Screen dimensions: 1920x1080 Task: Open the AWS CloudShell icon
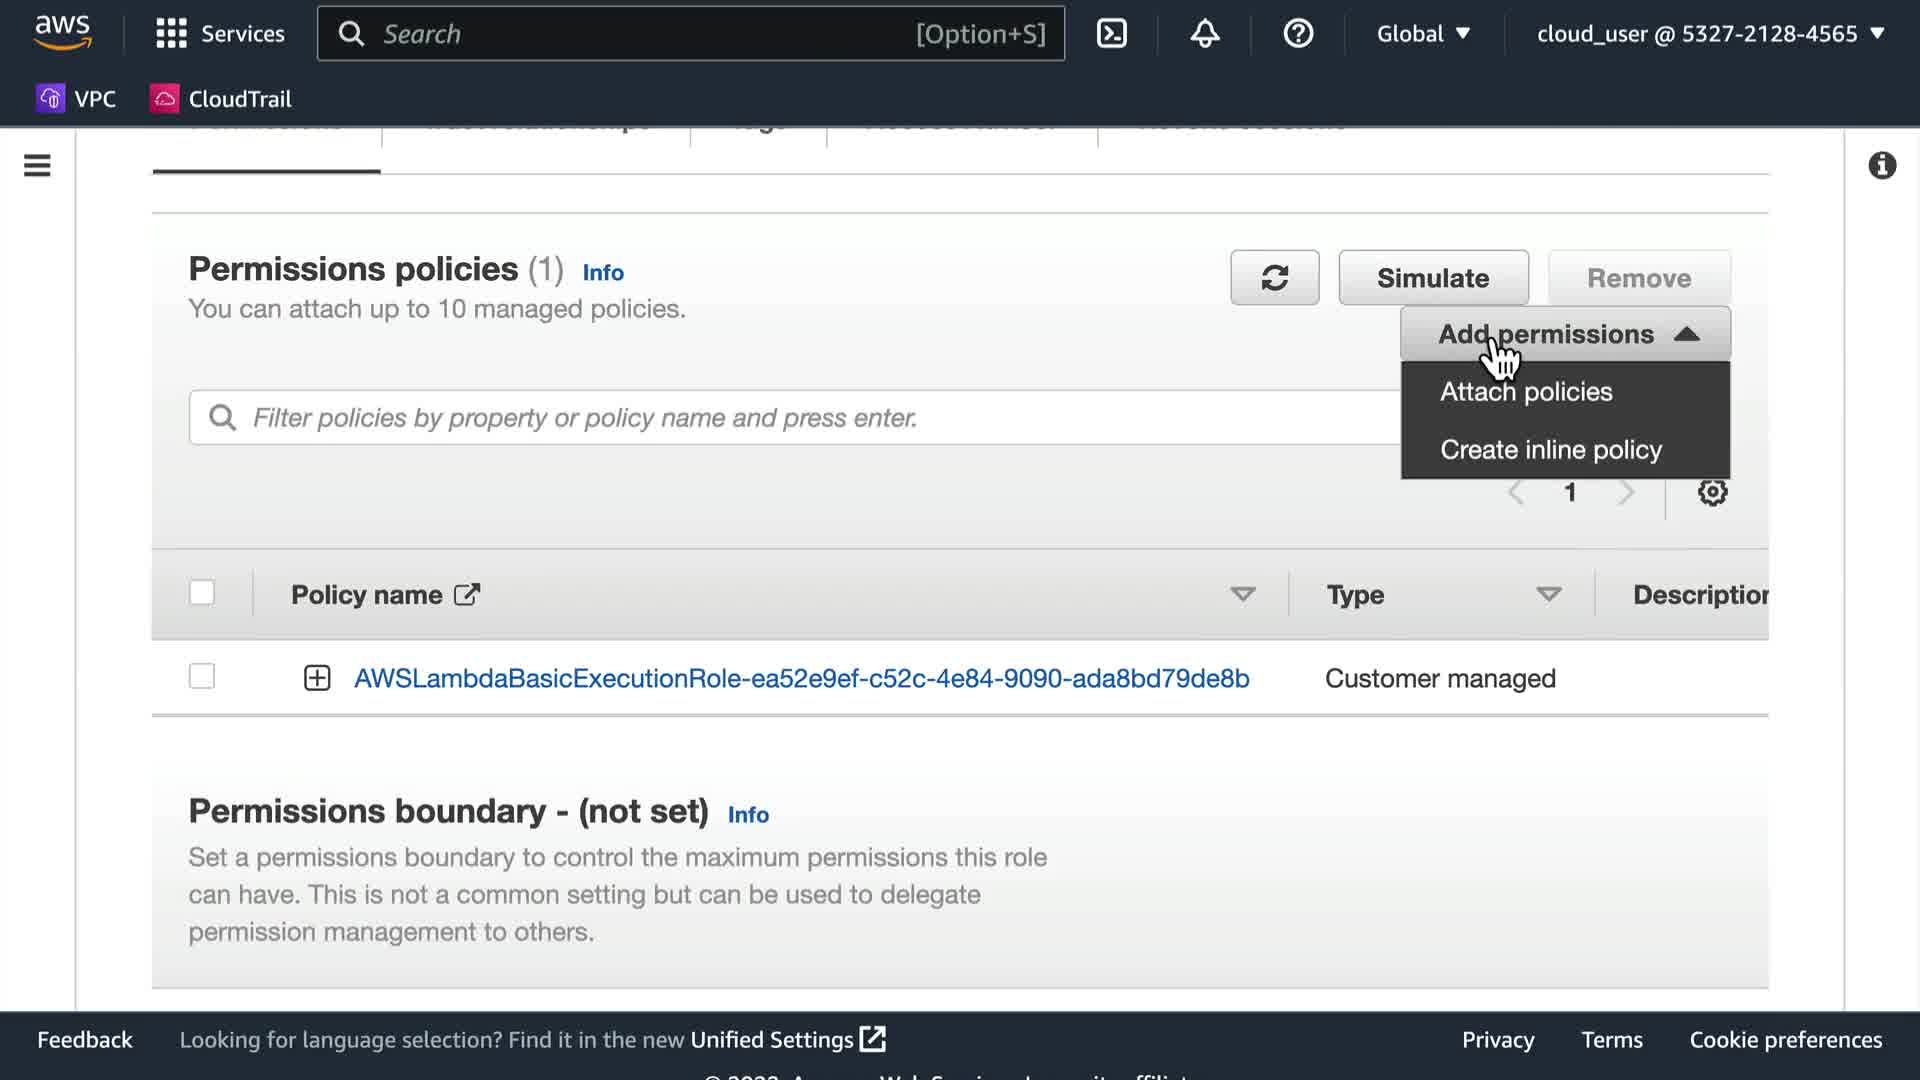tap(1112, 34)
